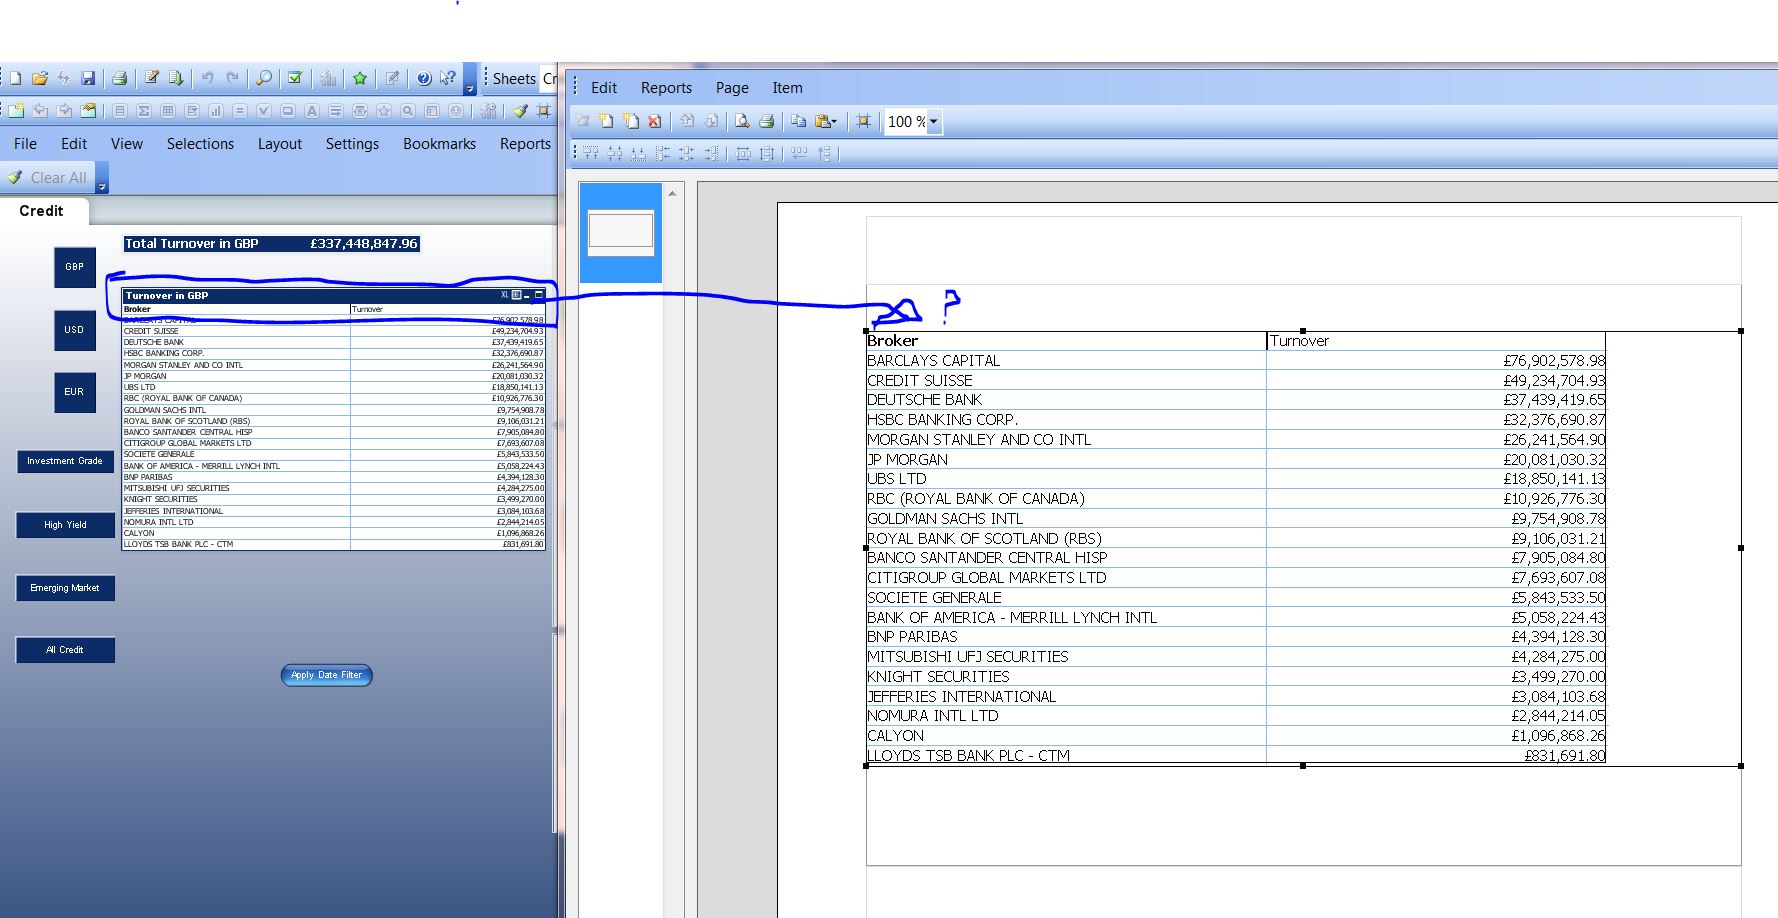Open the File menu
The height and width of the screenshot is (918, 1778).
[25, 144]
